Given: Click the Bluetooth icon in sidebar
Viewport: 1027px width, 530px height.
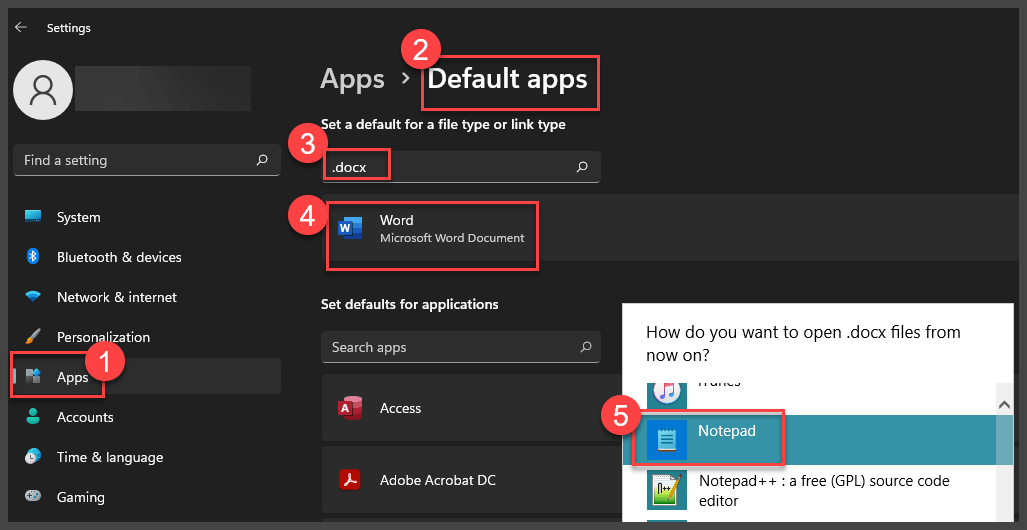Looking at the screenshot, I should 33,257.
